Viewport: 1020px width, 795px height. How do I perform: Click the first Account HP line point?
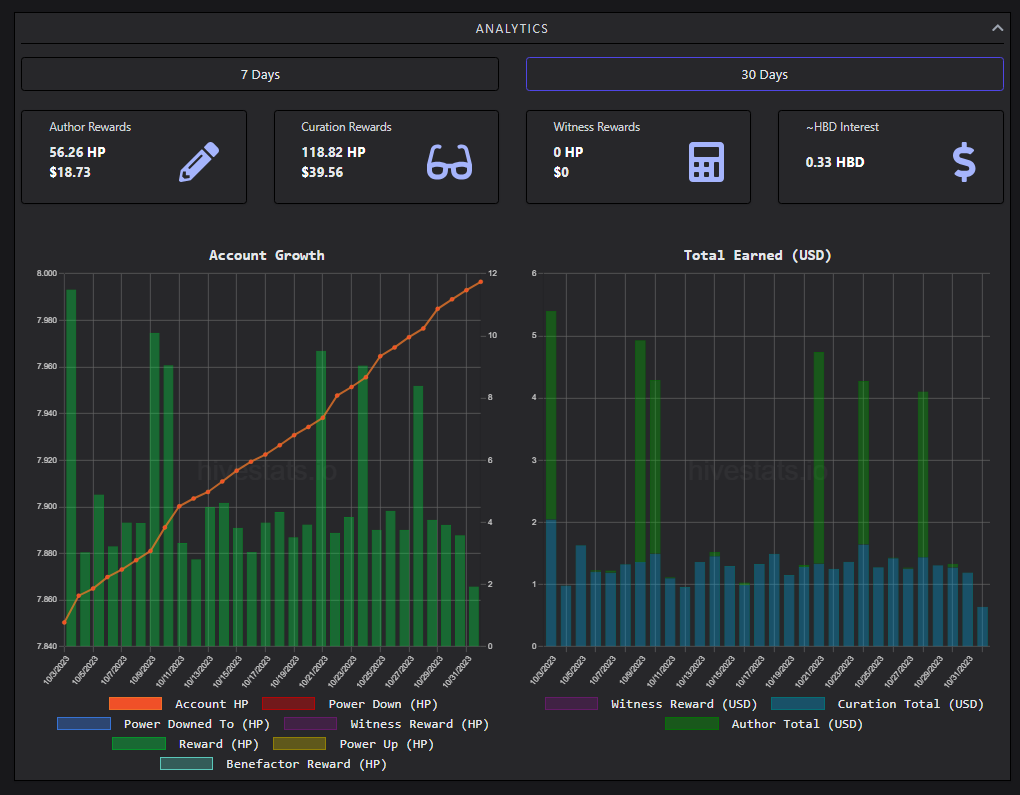(x=64, y=623)
